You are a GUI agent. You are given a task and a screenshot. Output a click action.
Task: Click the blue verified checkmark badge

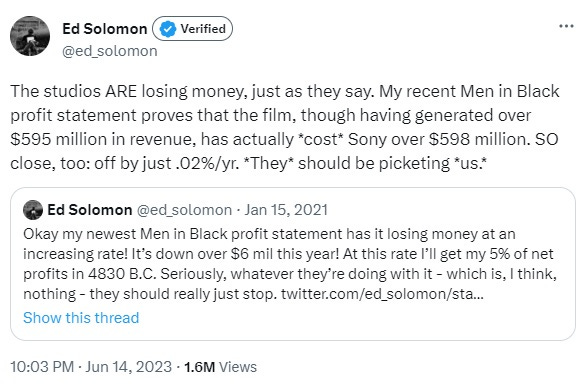click(168, 29)
